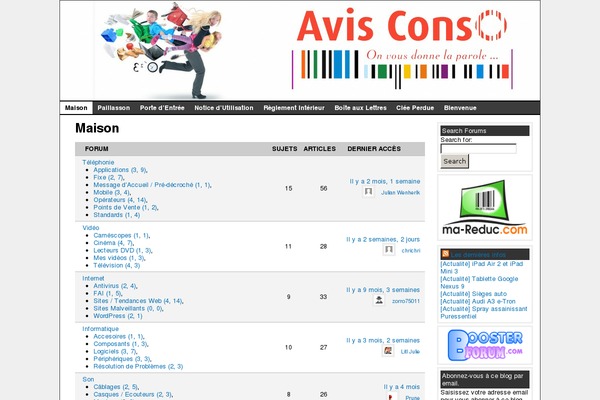600x400 pixels.
Task: Click the Search button
Action: pyautogui.click(x=455, y=161)
